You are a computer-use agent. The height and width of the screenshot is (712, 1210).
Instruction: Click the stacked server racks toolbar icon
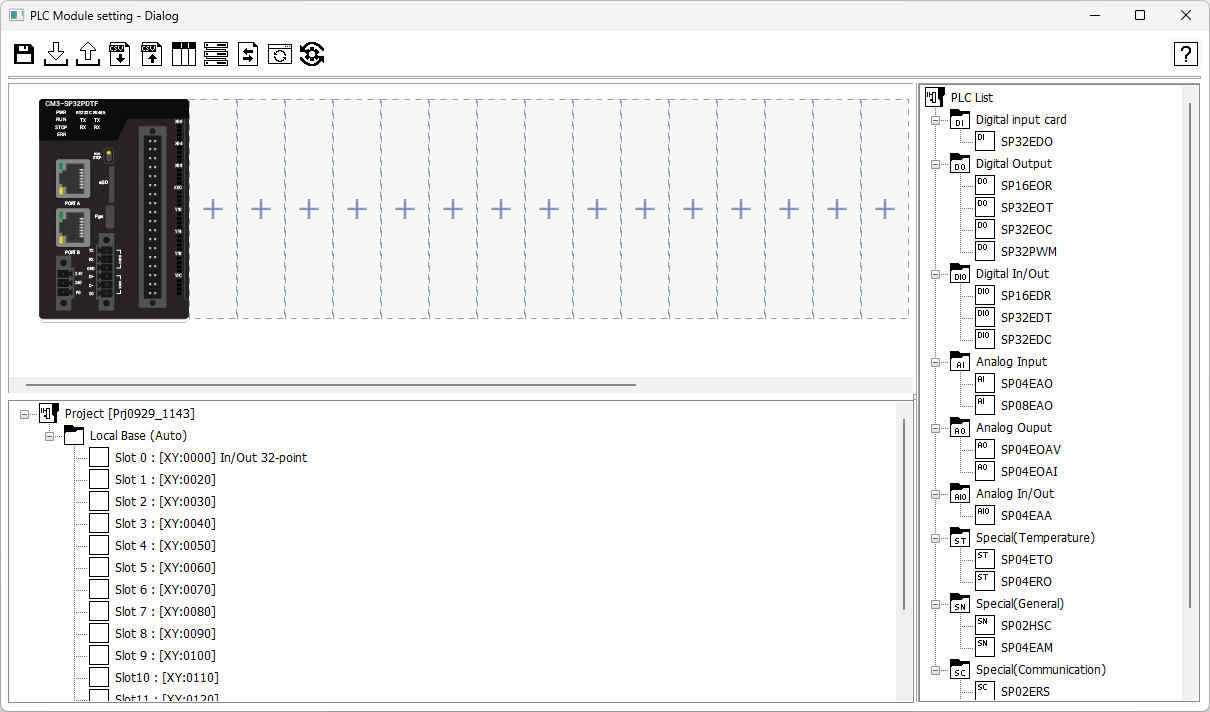[216, 54]
